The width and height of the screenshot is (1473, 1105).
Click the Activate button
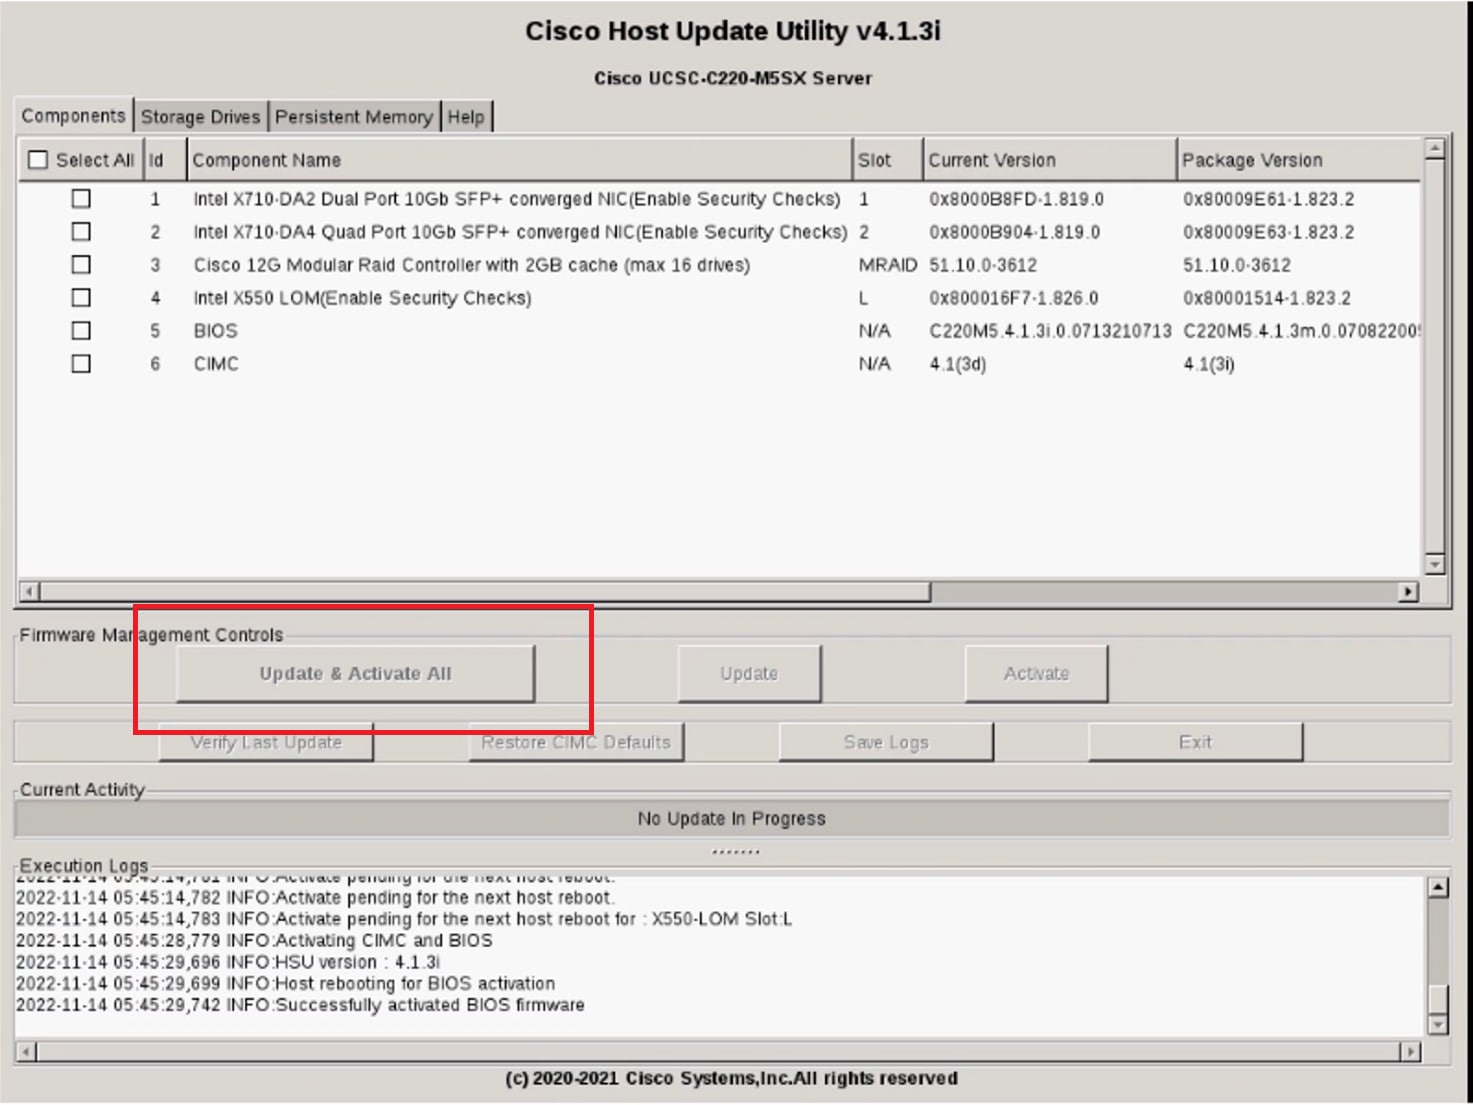[x=1036, y=673]
